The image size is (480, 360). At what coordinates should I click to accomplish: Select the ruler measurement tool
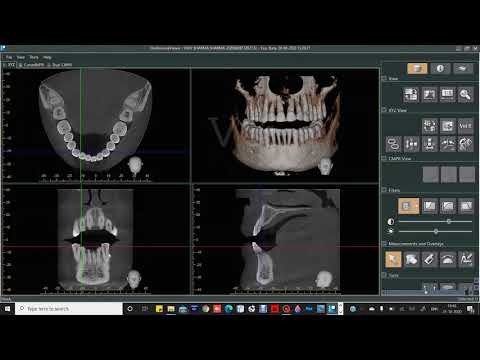coord(429,259)
